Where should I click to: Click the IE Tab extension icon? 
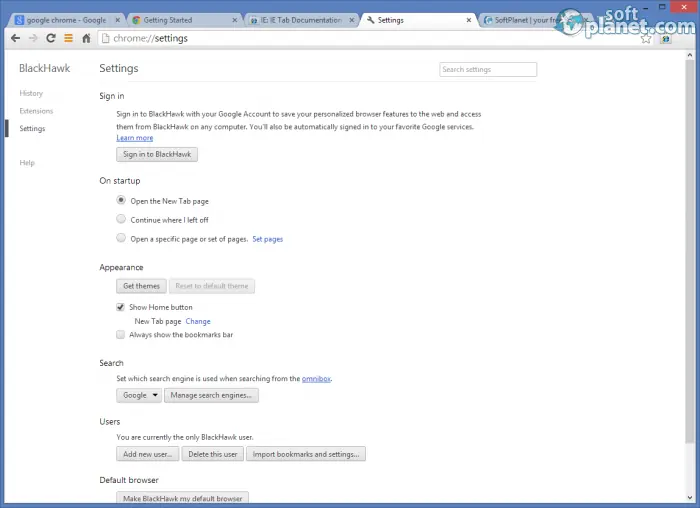tap(666, 39)
